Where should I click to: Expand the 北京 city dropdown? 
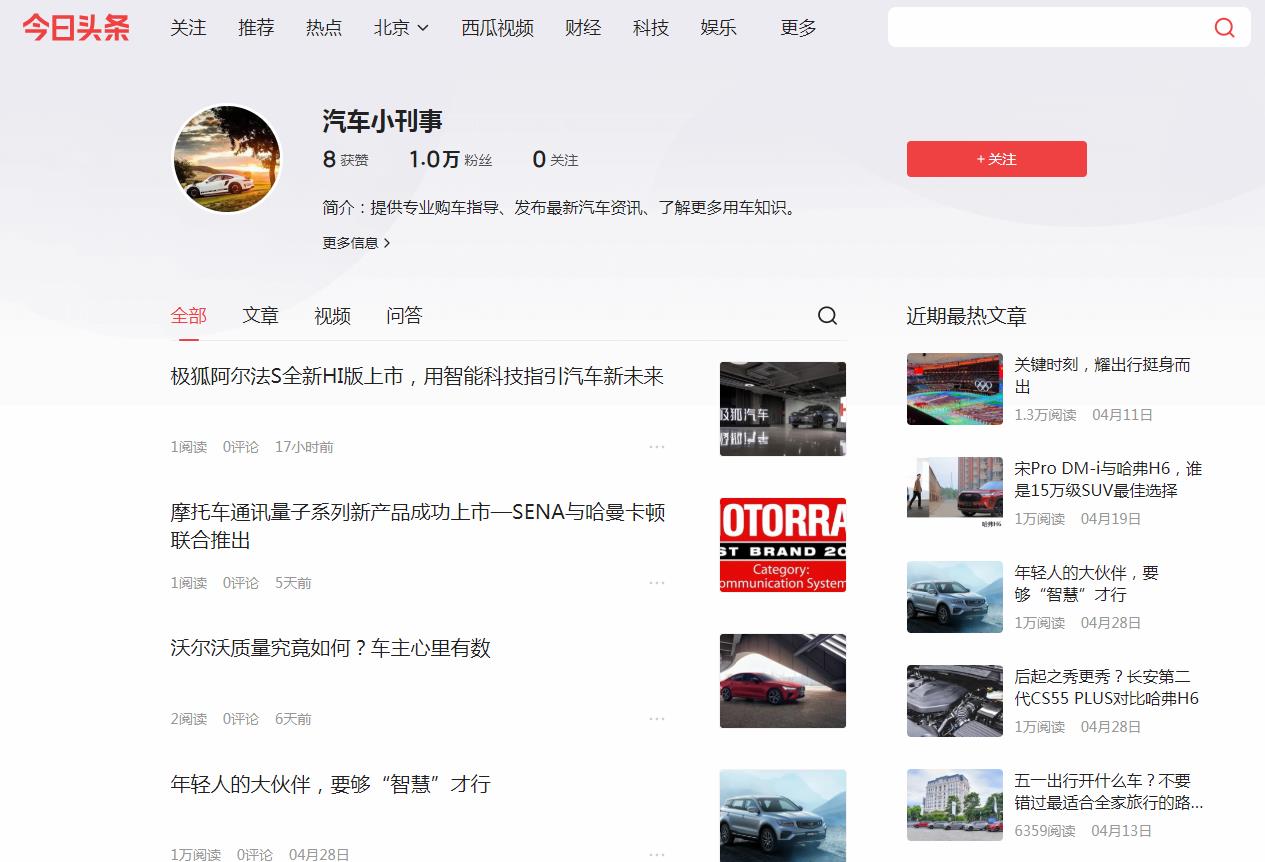click(401, 28)
